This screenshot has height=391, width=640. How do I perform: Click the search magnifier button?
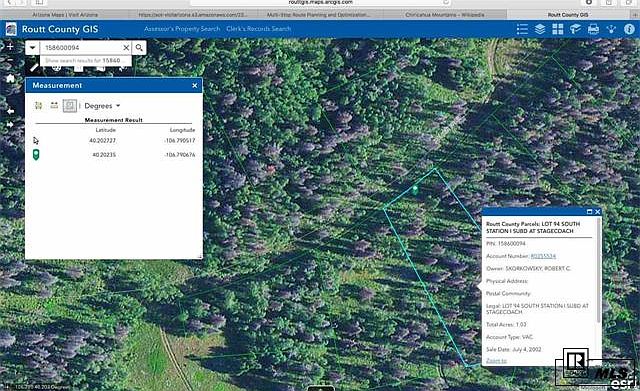(139, 48)
